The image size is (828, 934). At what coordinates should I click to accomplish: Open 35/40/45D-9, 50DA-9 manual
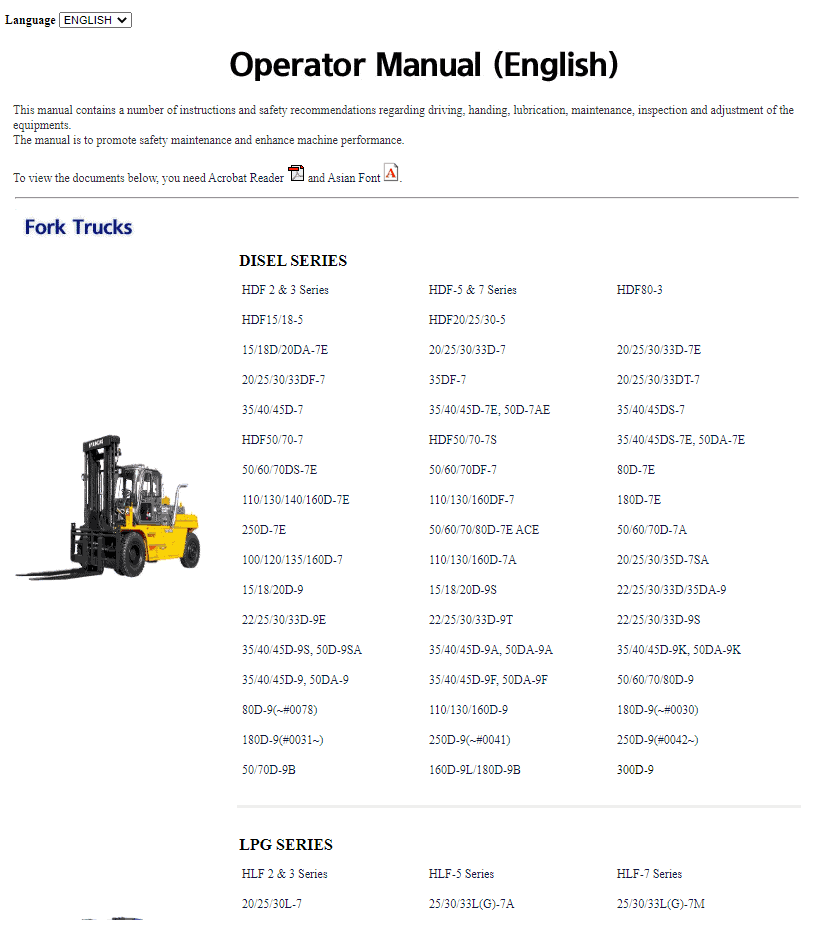point(295,680)
